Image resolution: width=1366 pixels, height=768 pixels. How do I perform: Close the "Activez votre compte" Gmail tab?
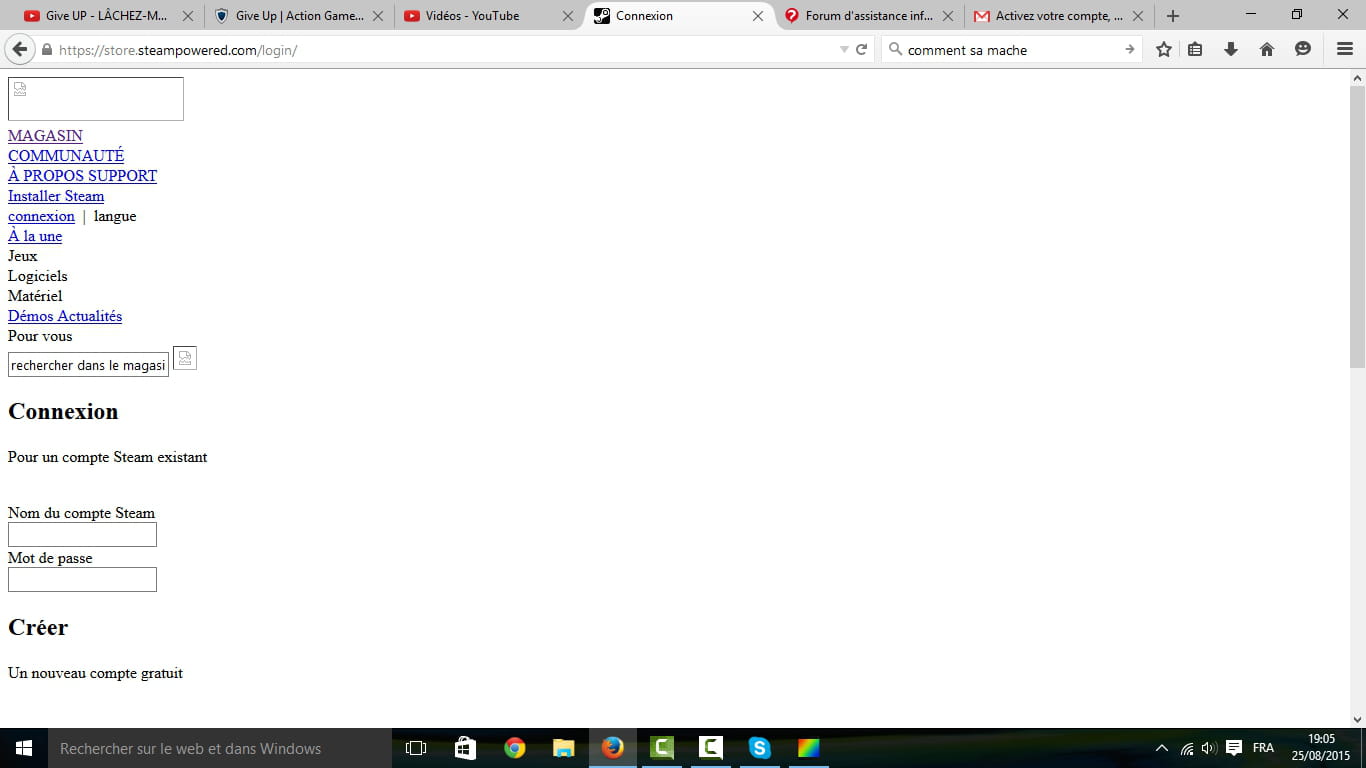click(x=1137, y=16)
